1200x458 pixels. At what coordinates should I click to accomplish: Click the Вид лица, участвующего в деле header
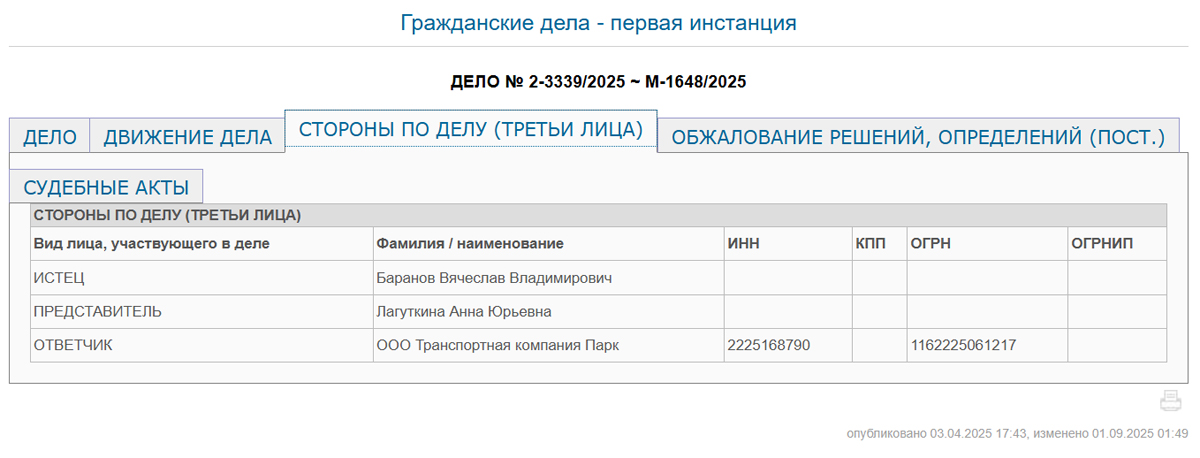coord(152,243)
